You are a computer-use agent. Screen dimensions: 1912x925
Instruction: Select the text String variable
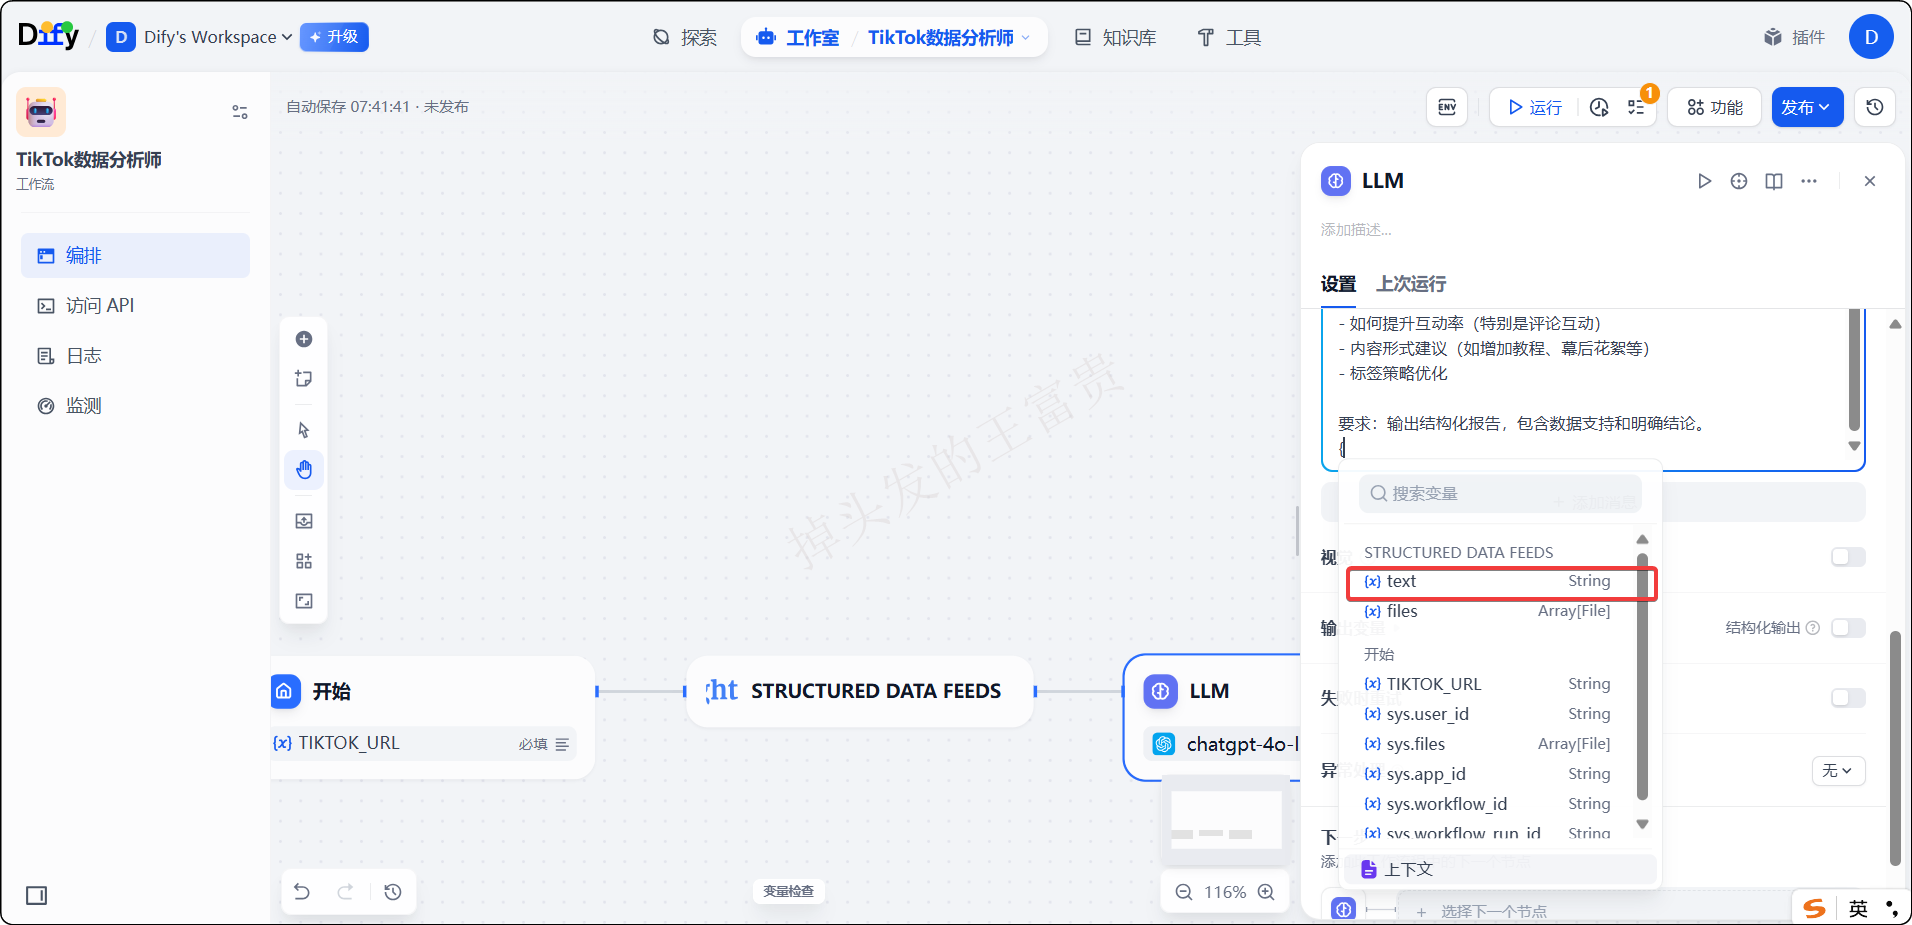1490,581
